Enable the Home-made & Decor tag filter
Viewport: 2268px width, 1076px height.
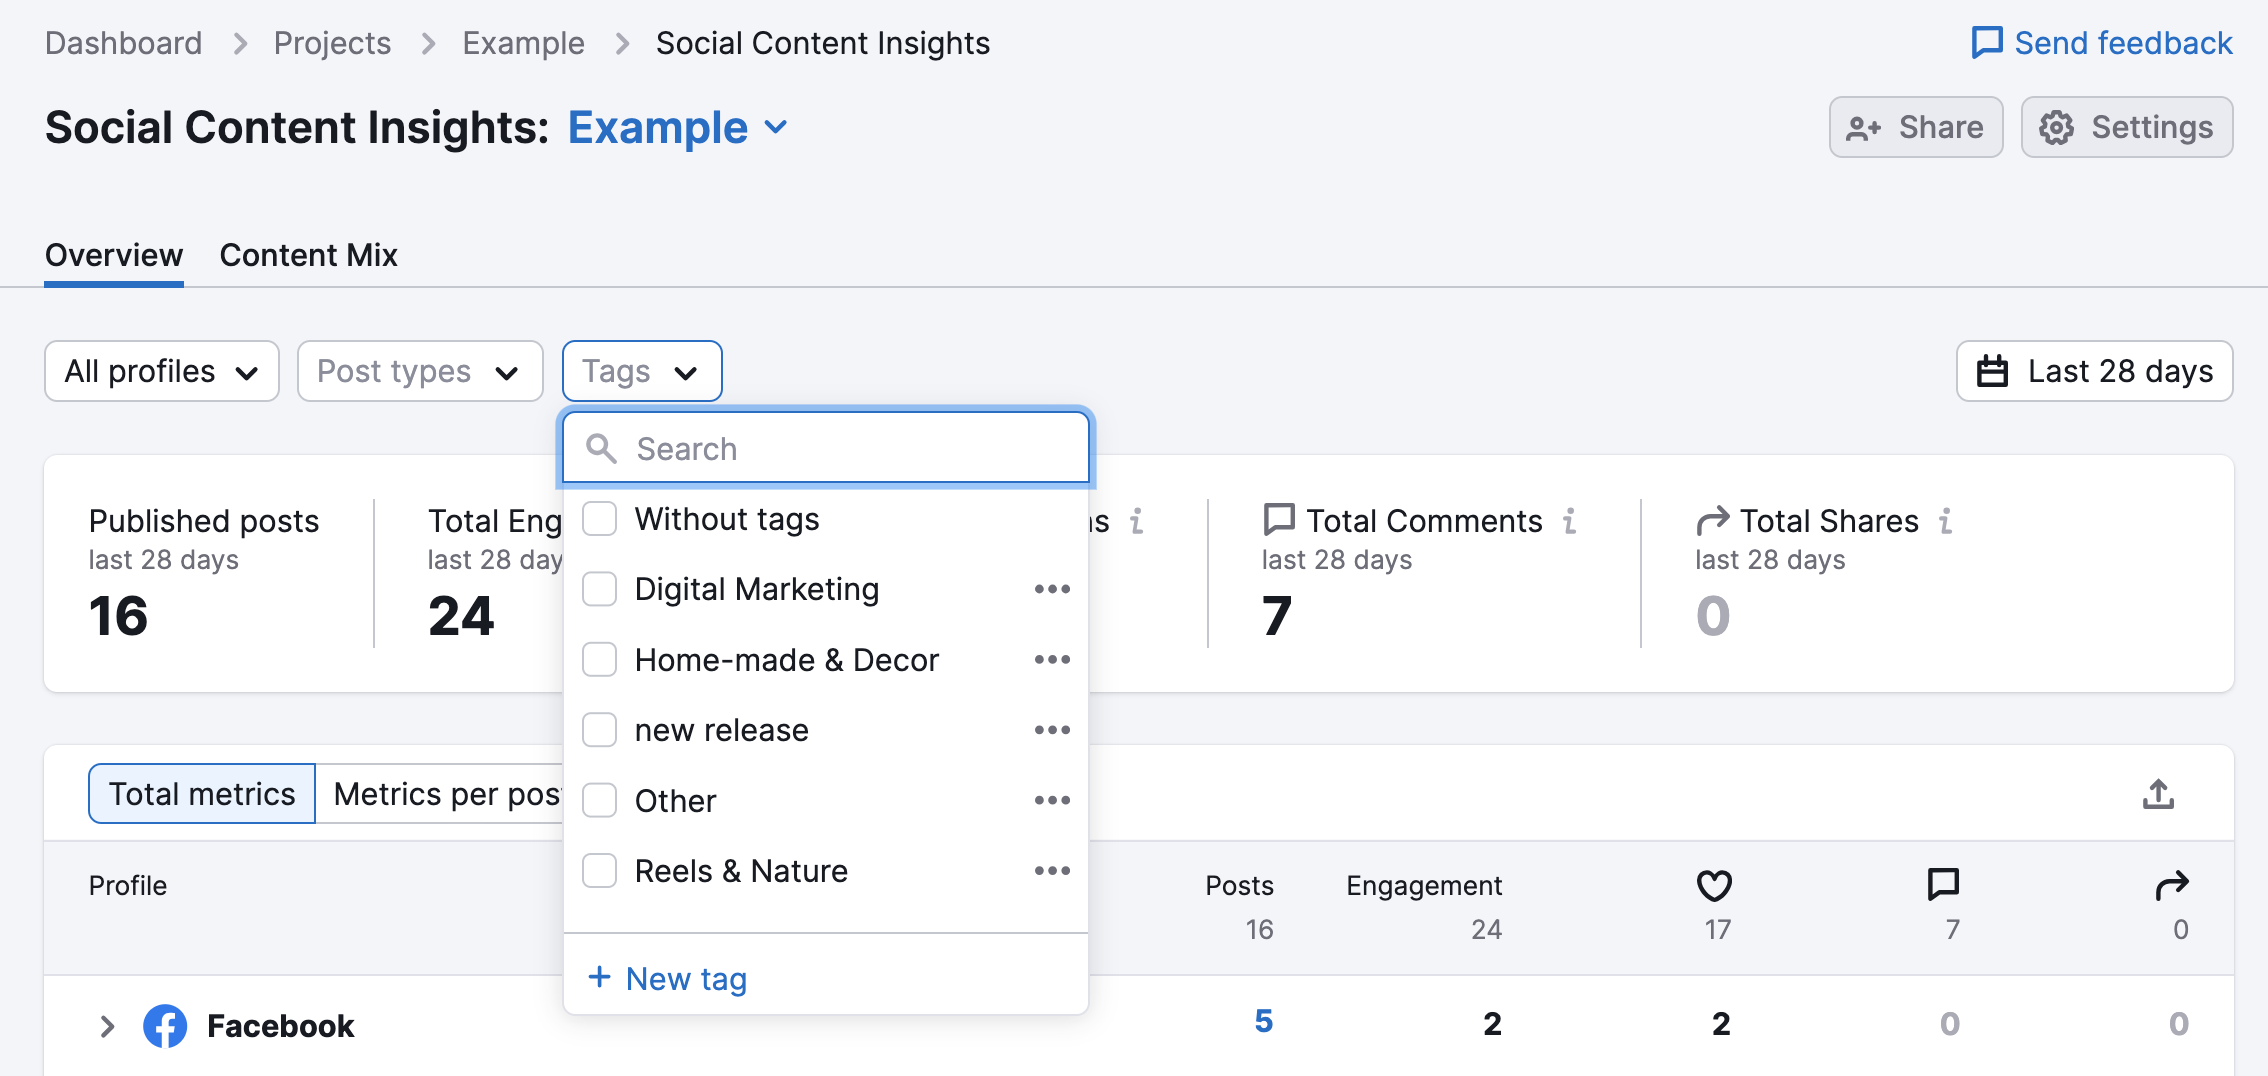[599, 659]
